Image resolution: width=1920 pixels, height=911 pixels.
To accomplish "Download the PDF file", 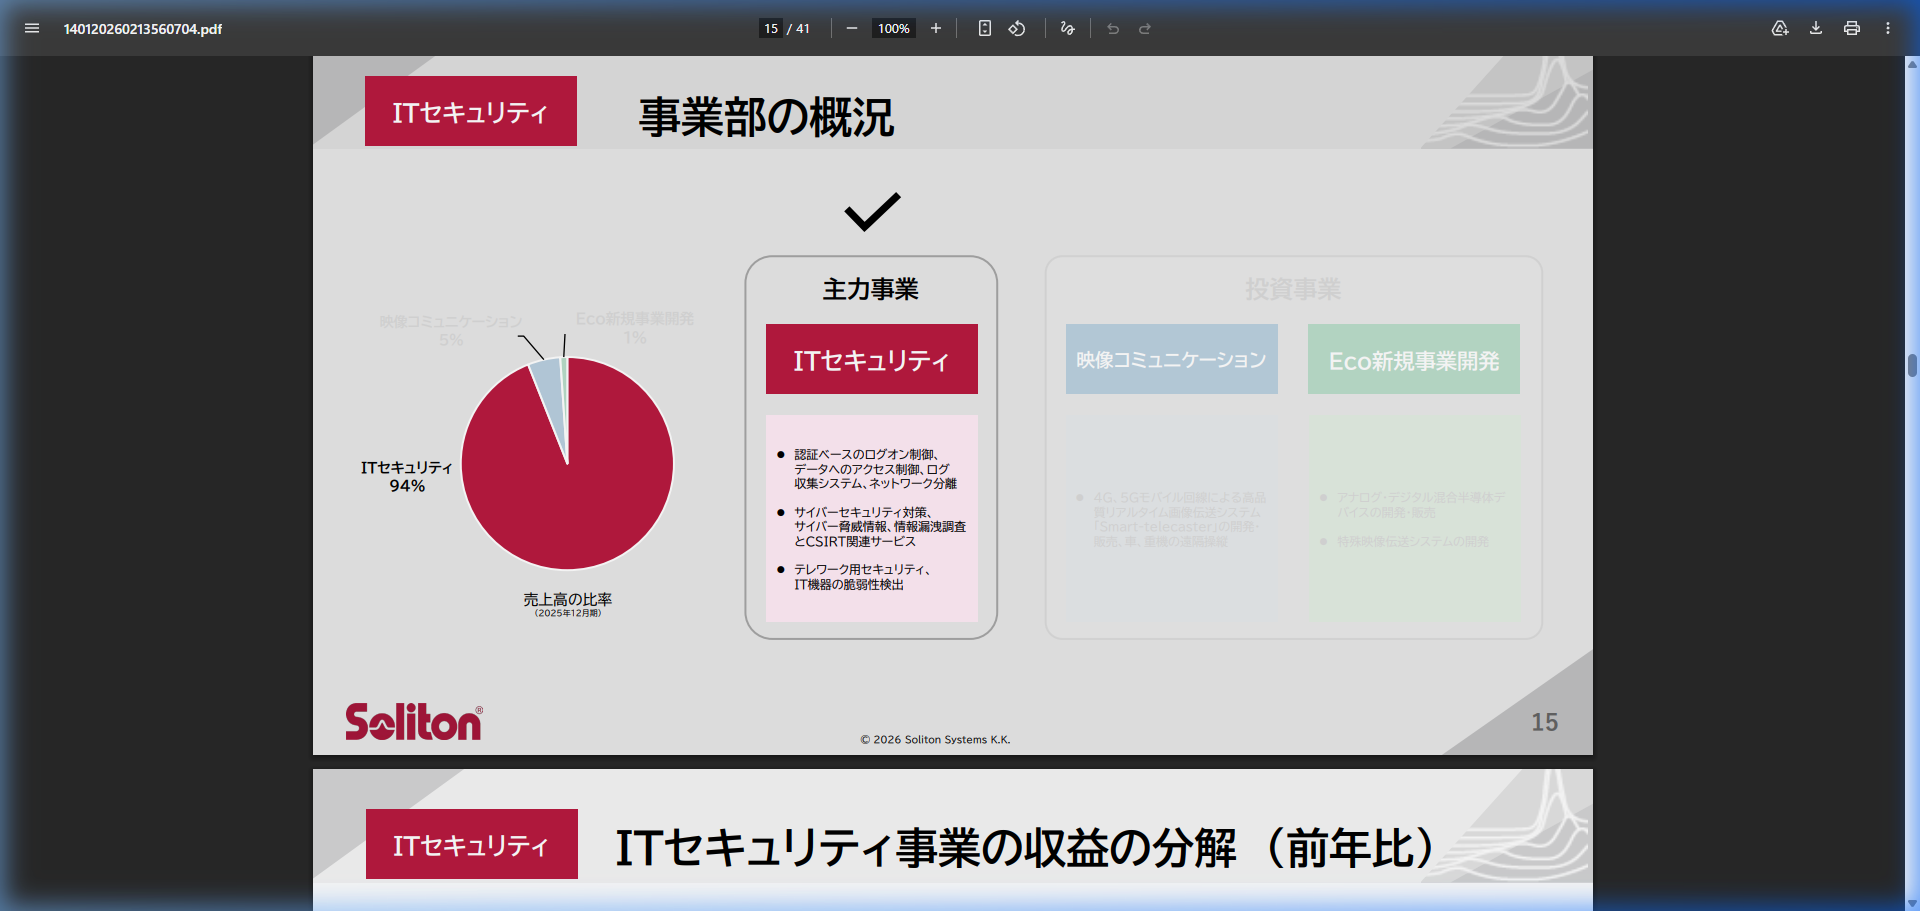I will [x=1815, y=28].
